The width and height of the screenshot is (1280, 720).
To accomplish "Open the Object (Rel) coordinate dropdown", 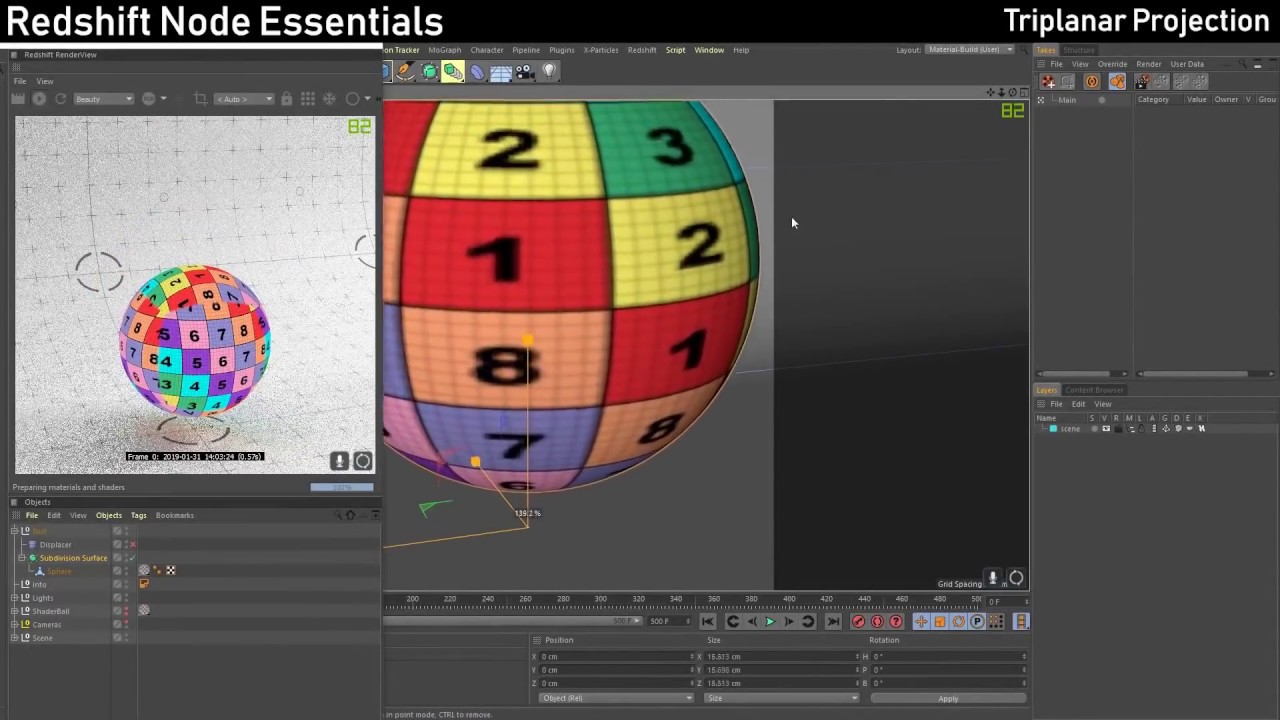I will click(x=615, y=698).
